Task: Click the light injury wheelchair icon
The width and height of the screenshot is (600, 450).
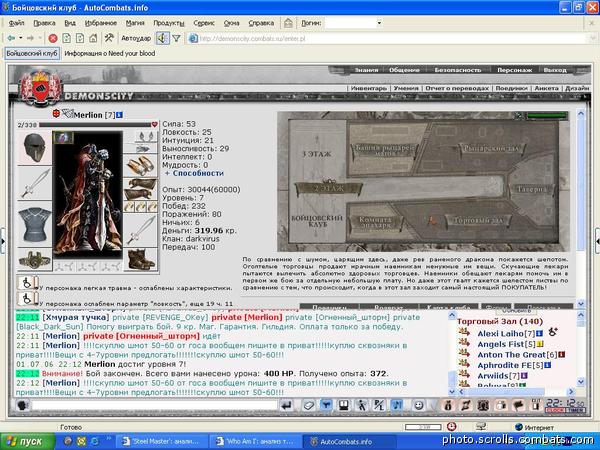Action: point(28,284)
